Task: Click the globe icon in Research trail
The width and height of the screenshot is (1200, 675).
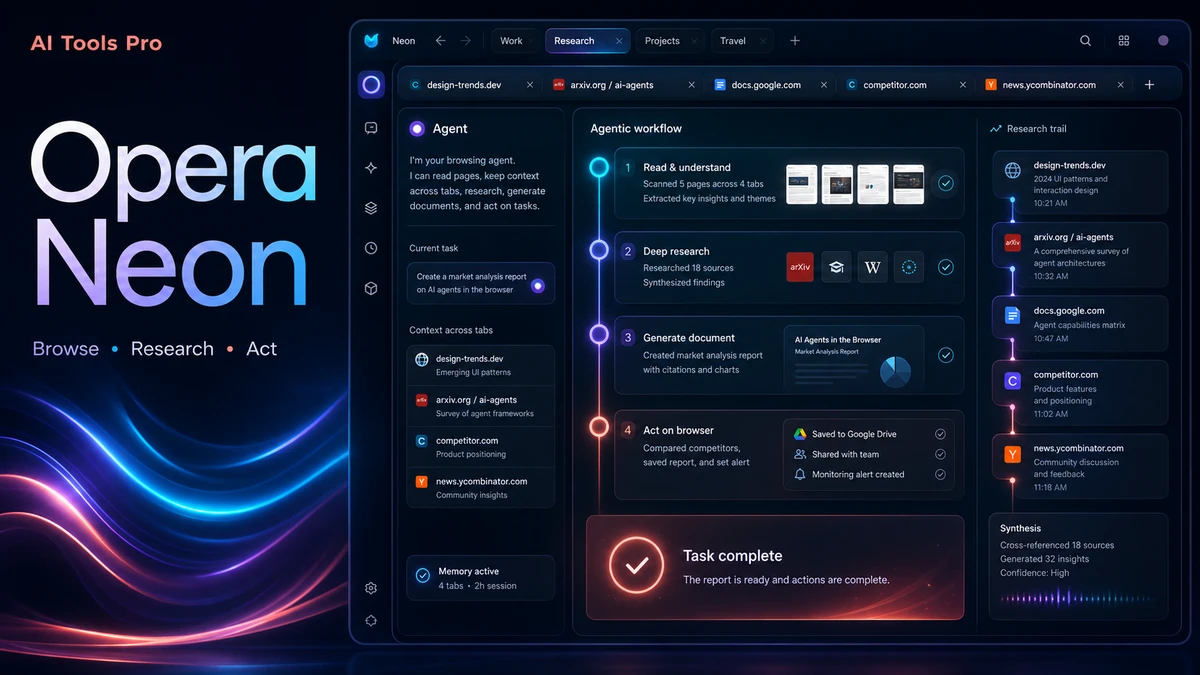Action: (x=1013, y=171)
